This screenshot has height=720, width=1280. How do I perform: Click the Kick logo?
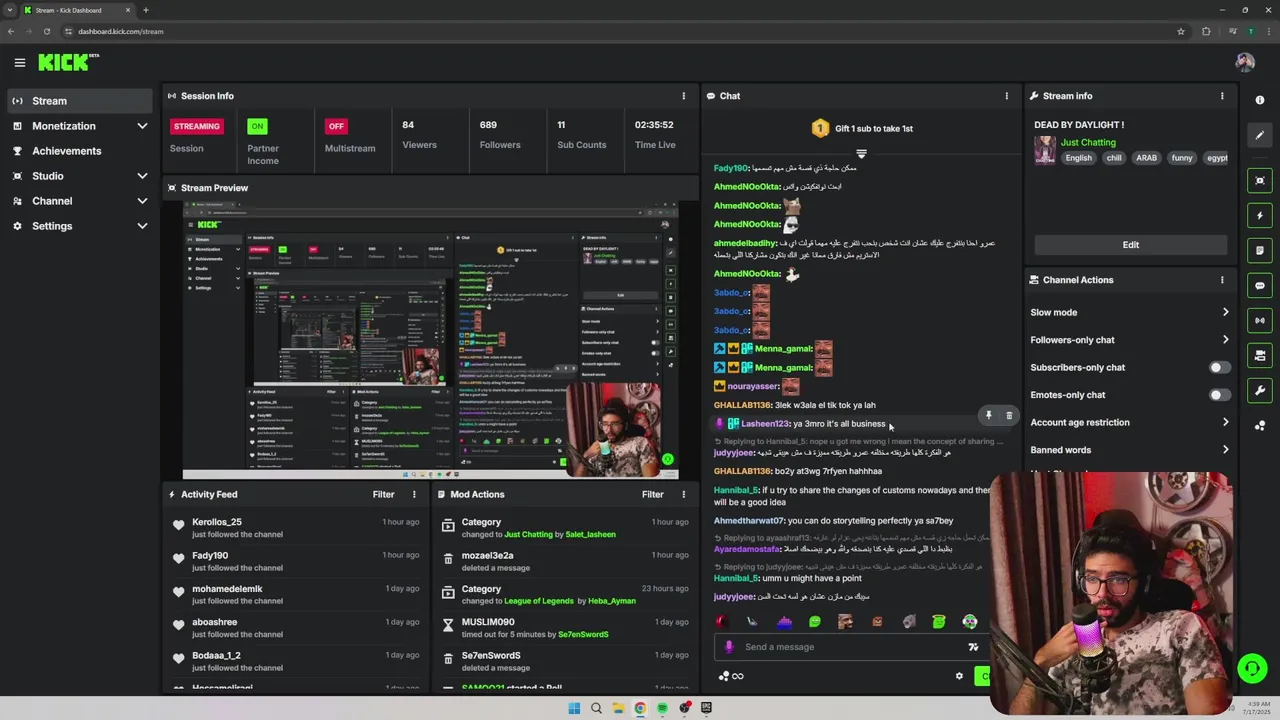tap(68, 62)
